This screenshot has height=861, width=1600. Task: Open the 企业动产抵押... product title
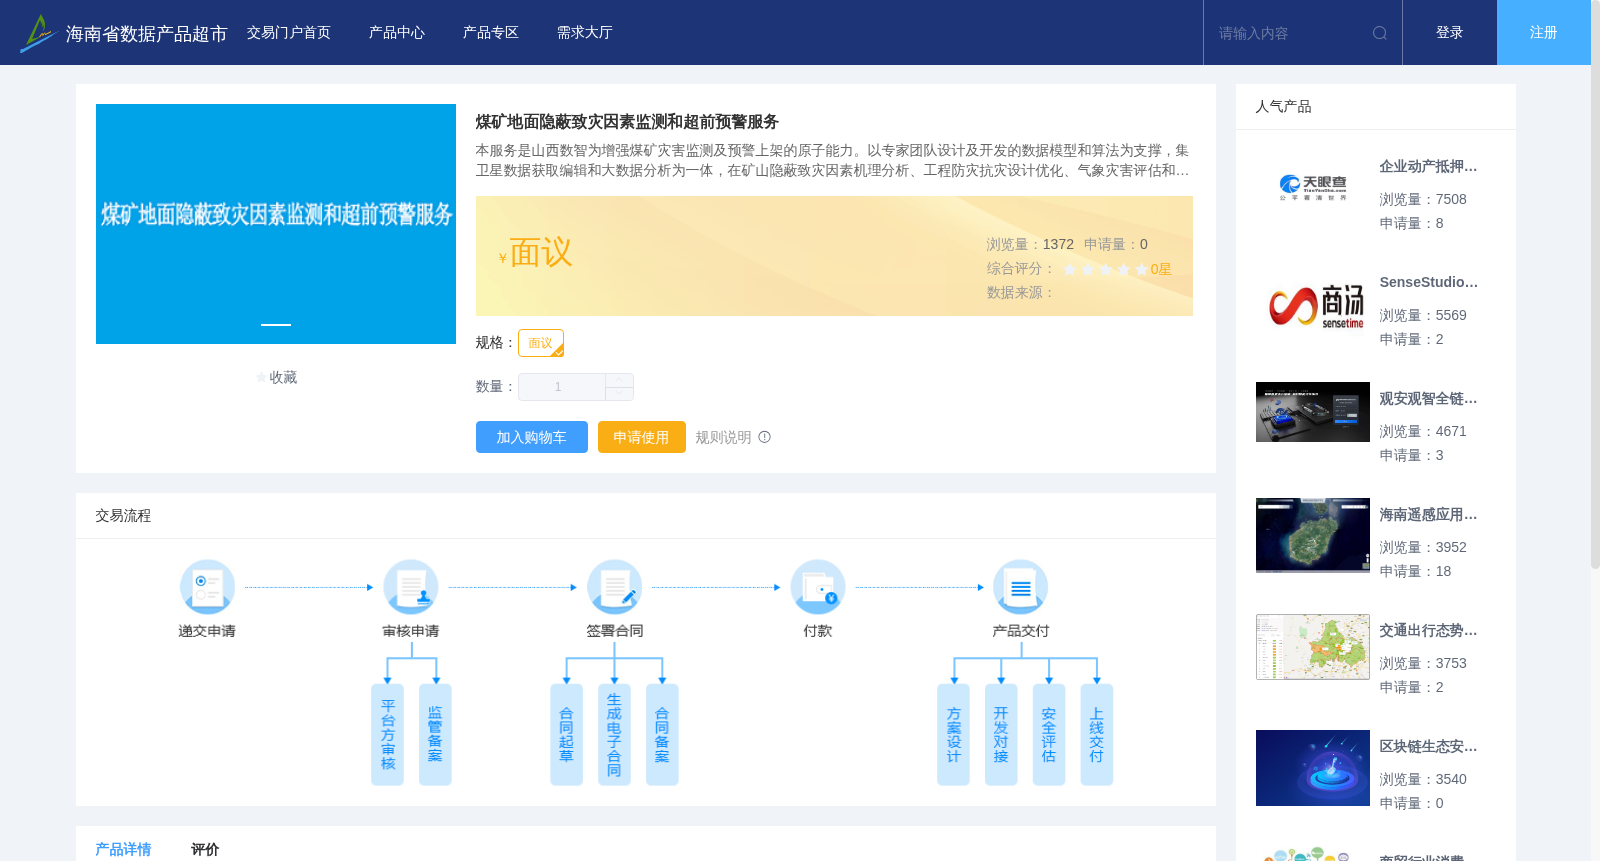coord(1428,167)
